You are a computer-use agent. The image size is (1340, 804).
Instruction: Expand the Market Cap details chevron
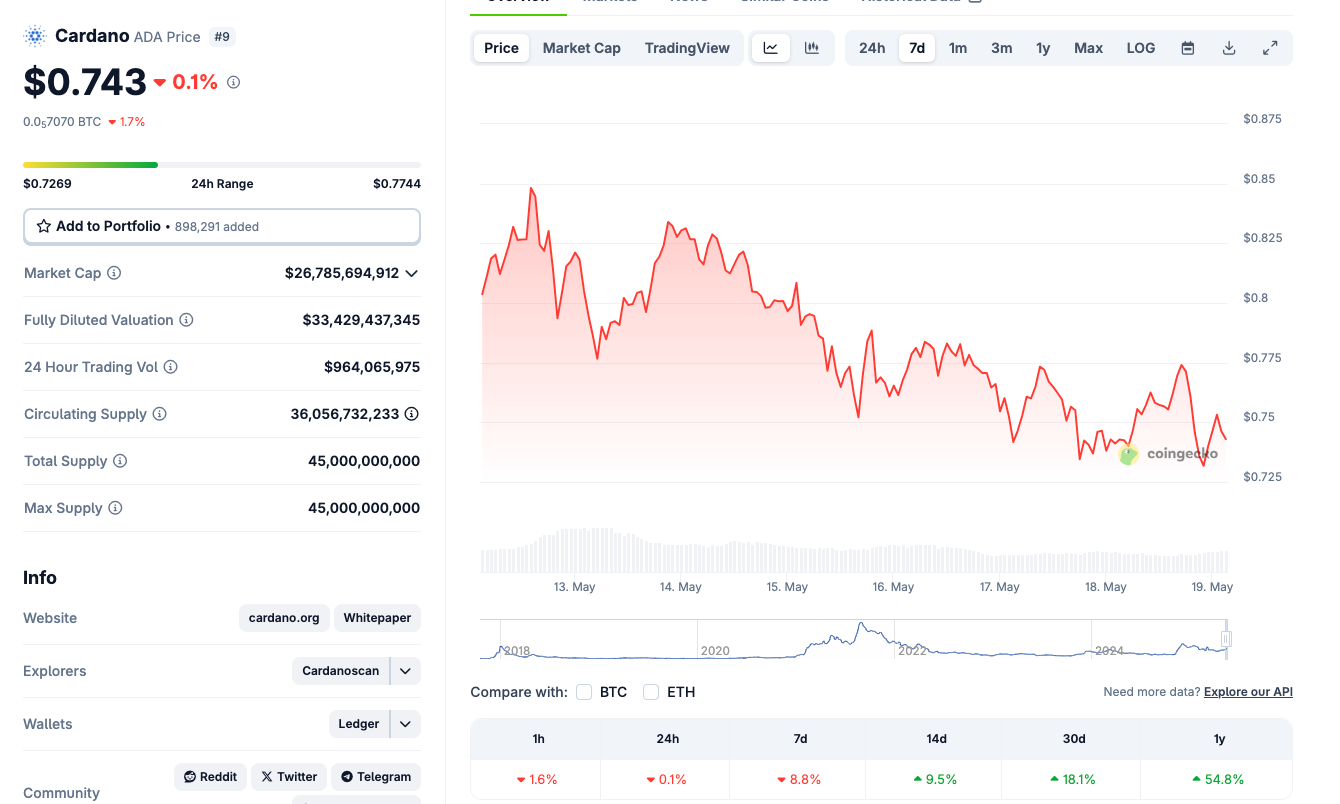(411, 273)
